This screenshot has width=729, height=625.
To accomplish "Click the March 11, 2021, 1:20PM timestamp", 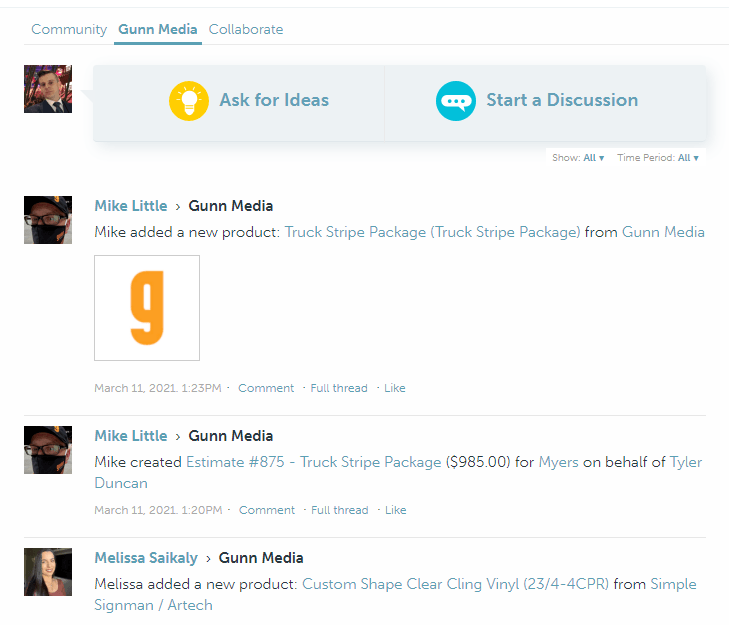I will point(158,510).
